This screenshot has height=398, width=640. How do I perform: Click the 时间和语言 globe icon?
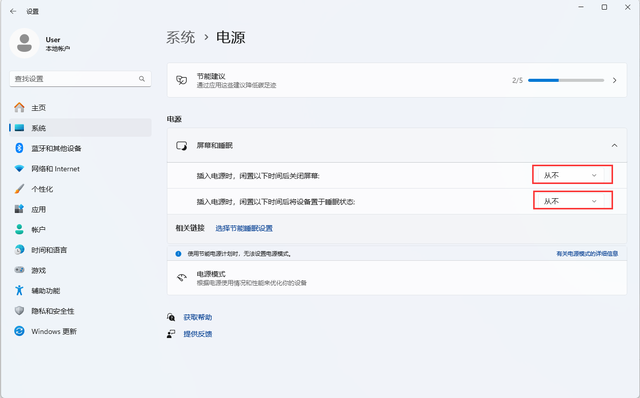coord(19,250)
